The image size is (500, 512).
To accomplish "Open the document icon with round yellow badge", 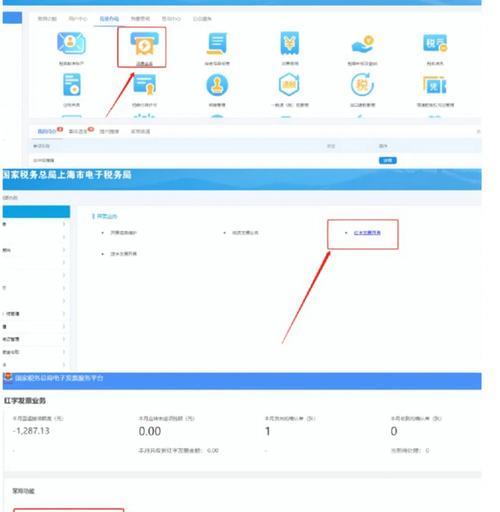I will (72, 85).
